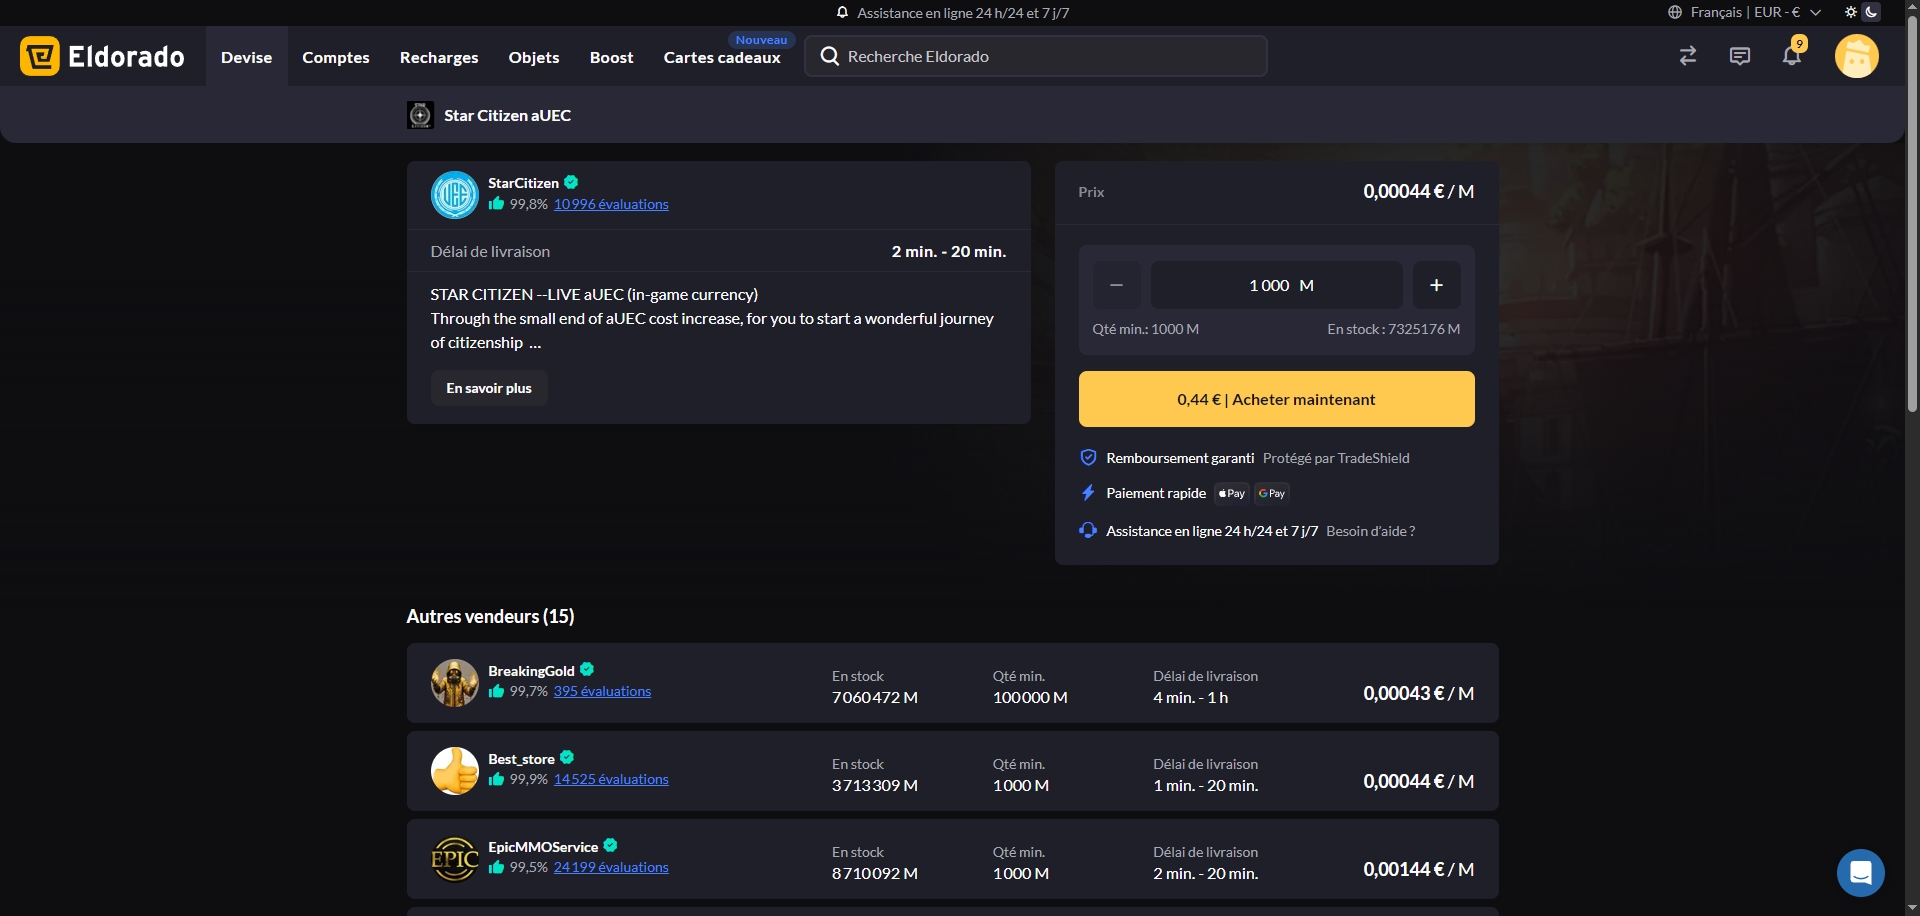Click the StarCitizen seller avatar
This screenshot has width=1920, height=916.
tap(455, 195)
